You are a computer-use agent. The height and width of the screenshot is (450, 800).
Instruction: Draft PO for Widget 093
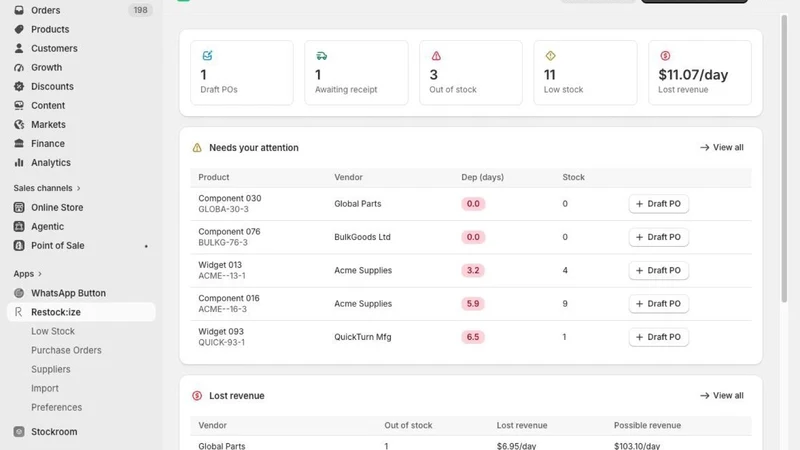pos(659,337)
